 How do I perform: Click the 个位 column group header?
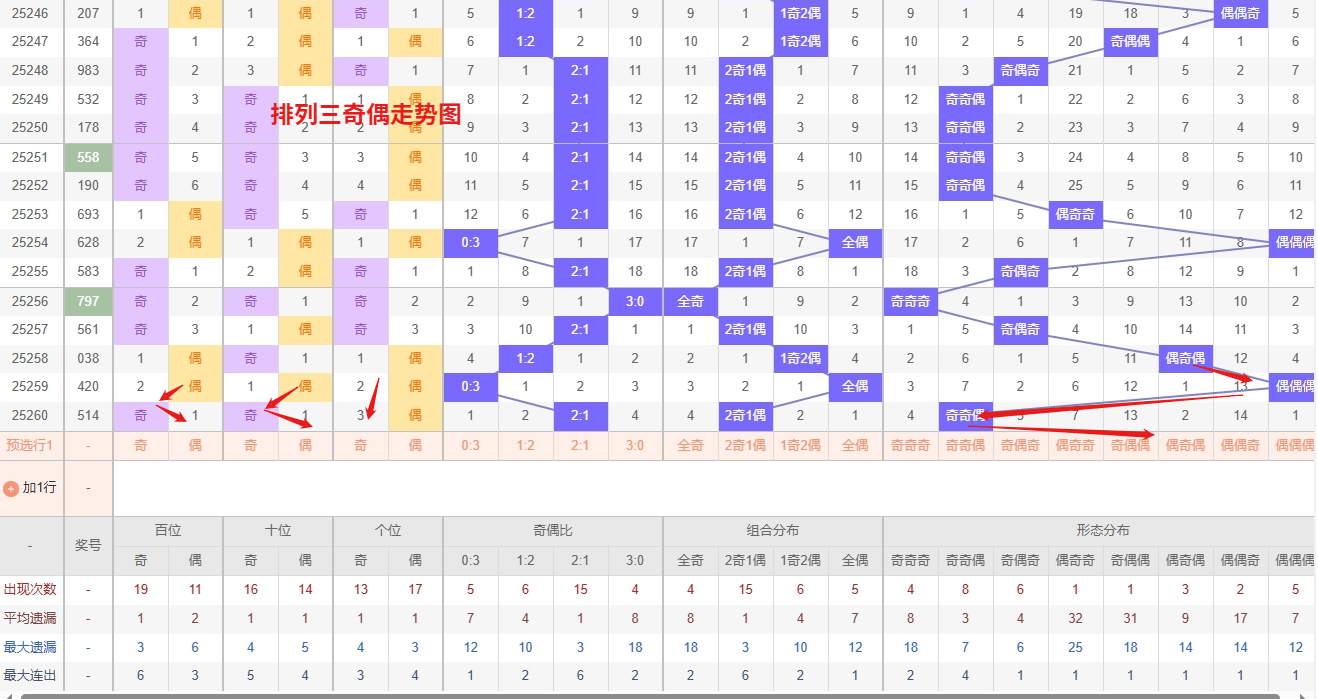388,531
